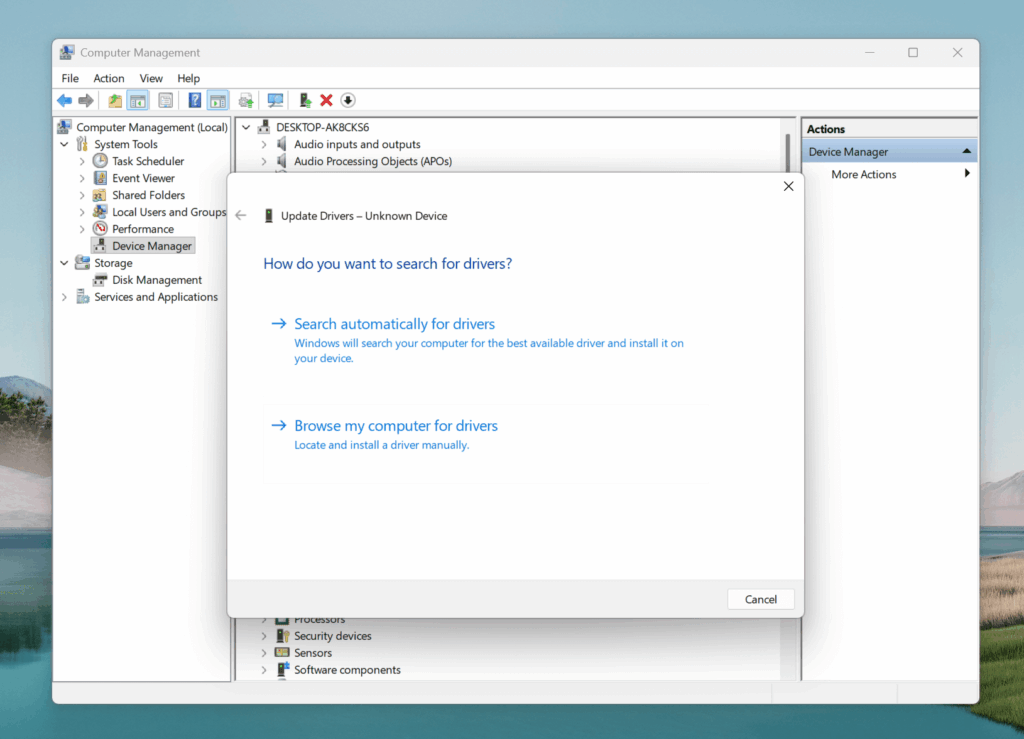Viewport: 1024px width, 739px height.
Task: Scan for hardware changes via monitor icon
Action: tap(275, 100)
